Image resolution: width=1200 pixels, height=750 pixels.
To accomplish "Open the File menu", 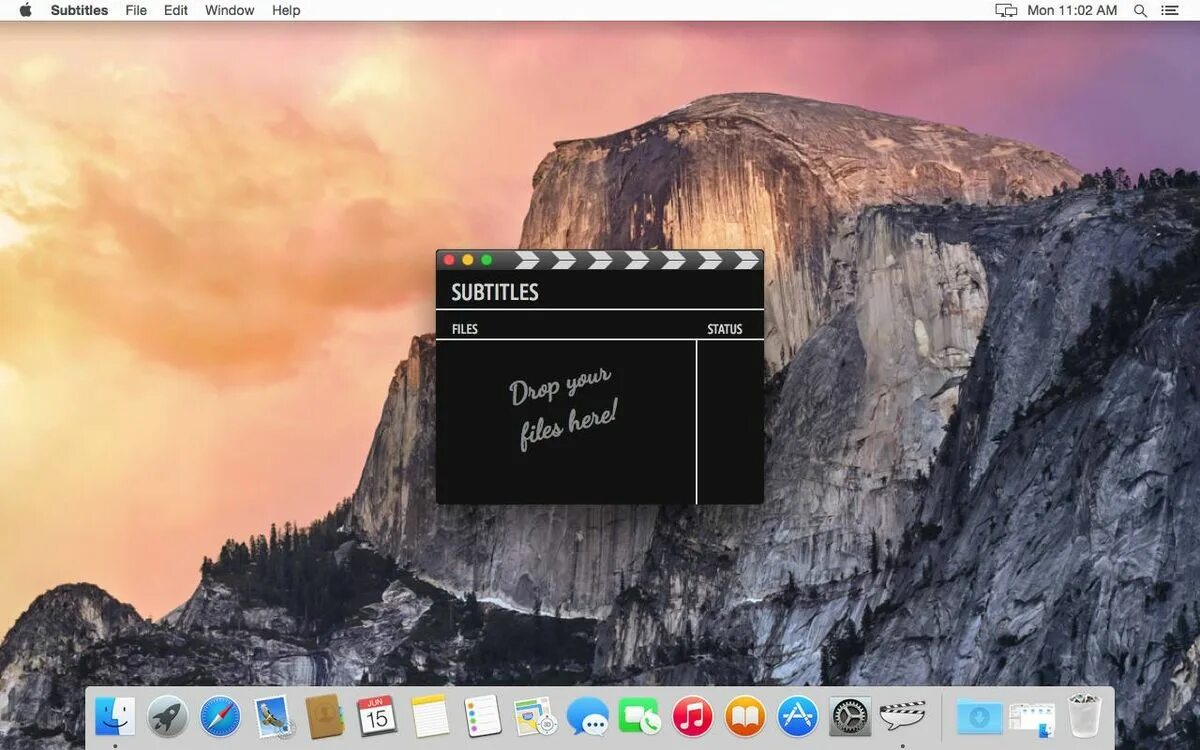I will tap(136, 10).
